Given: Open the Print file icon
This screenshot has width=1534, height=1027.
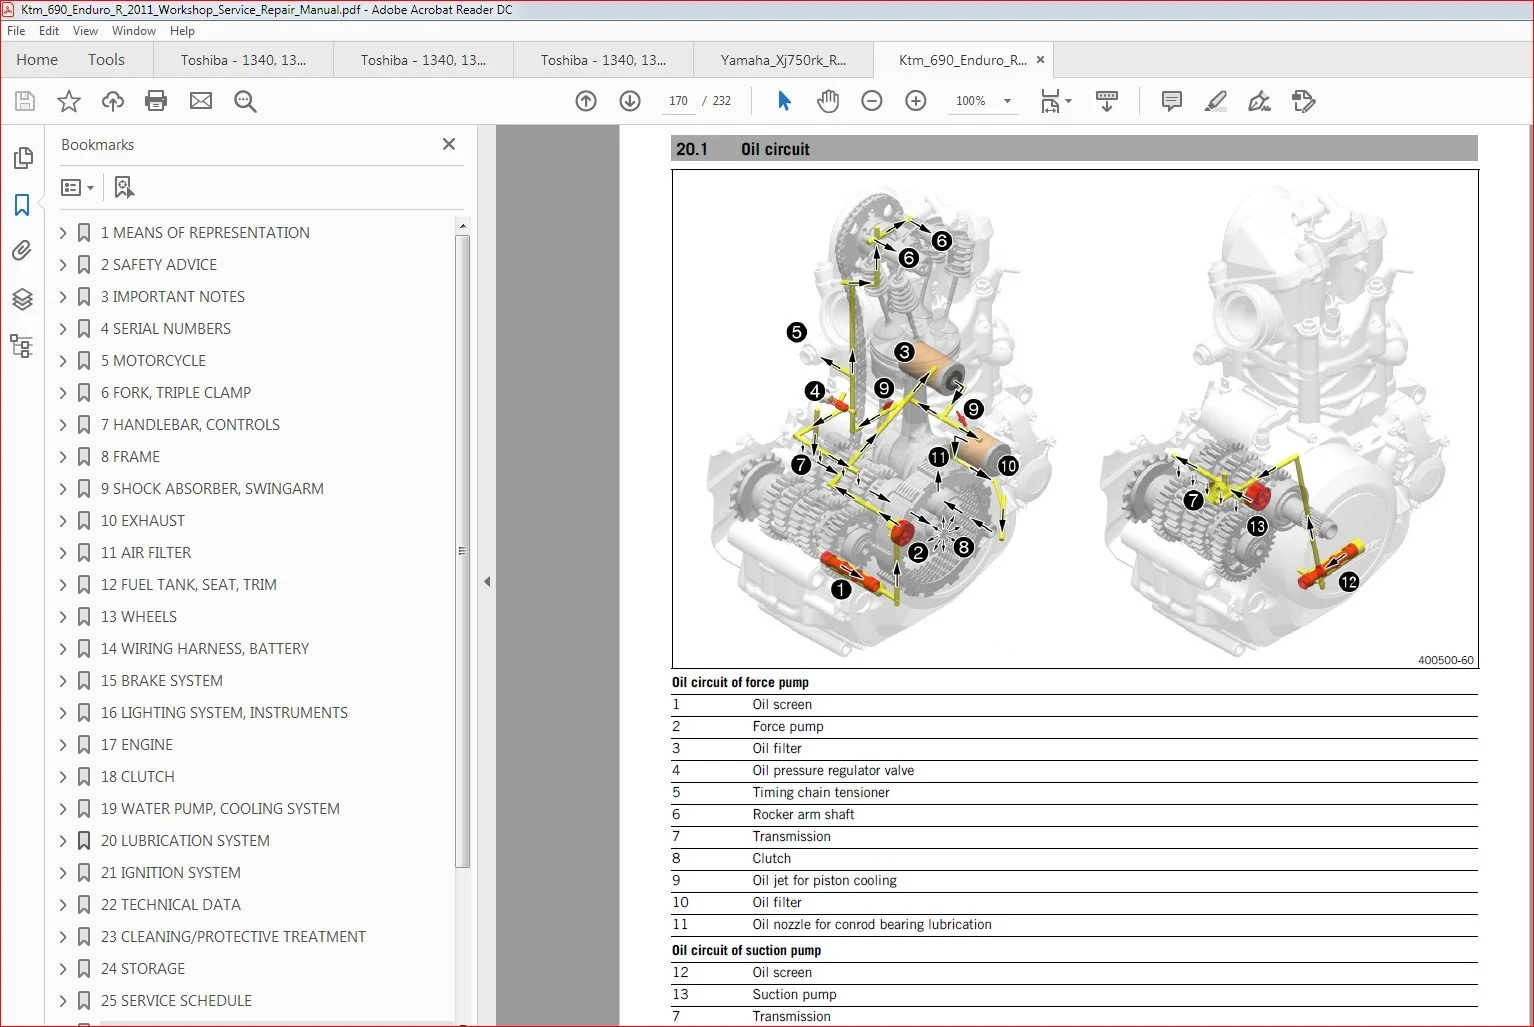Looking at the screenshot, I should click(156, 101).
